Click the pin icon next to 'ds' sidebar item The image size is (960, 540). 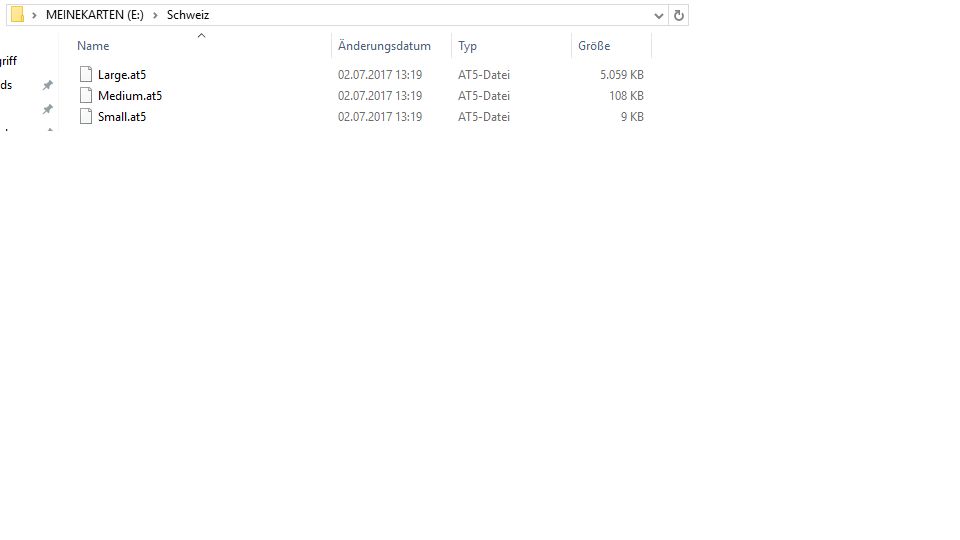pos(47,86)
